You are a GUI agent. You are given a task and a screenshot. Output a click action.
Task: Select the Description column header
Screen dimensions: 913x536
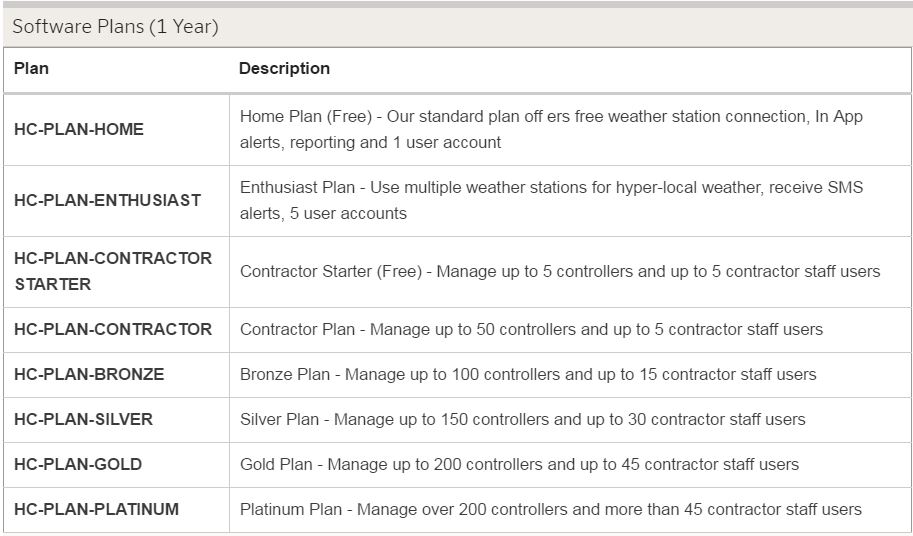click(x=284, y=68)
